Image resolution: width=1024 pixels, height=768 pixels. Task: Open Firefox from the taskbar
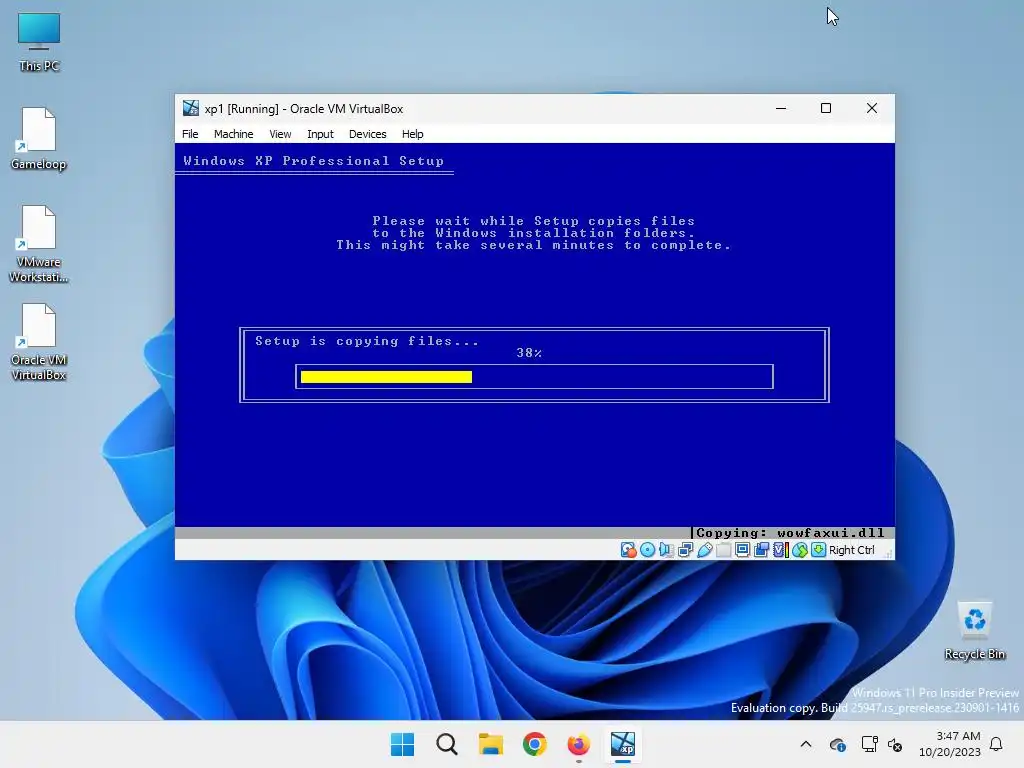pos(579,744)
